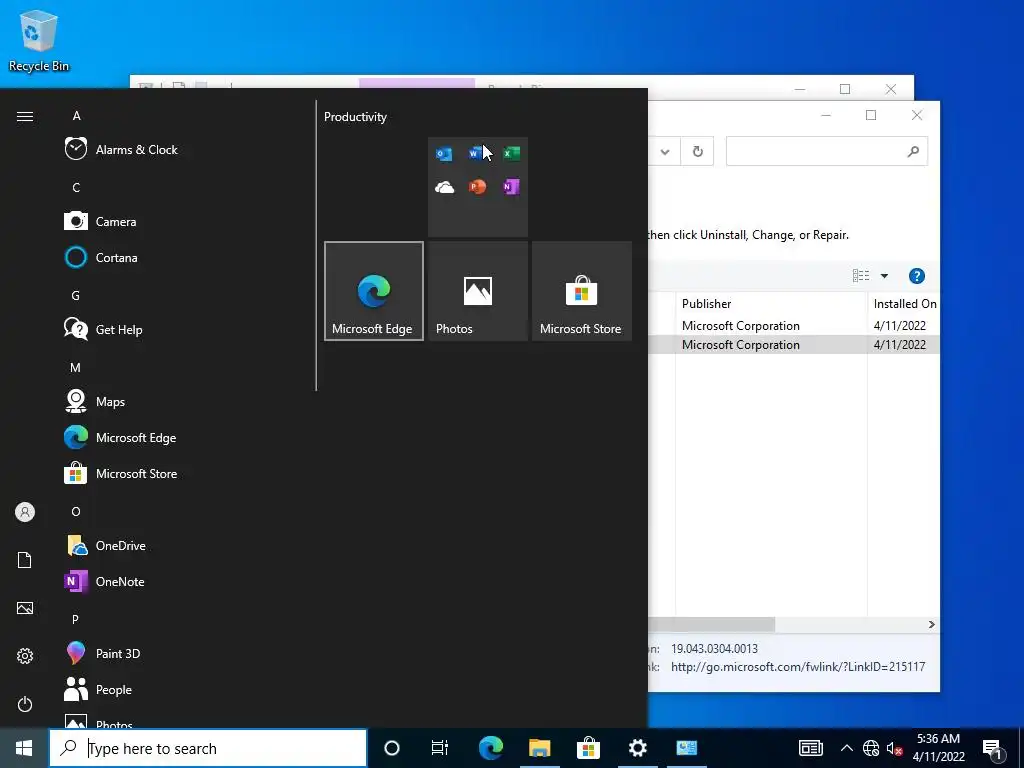Viewport: 1024px width, 768px height.
Task: Open notification Action Center
Action: click(993, 749)
